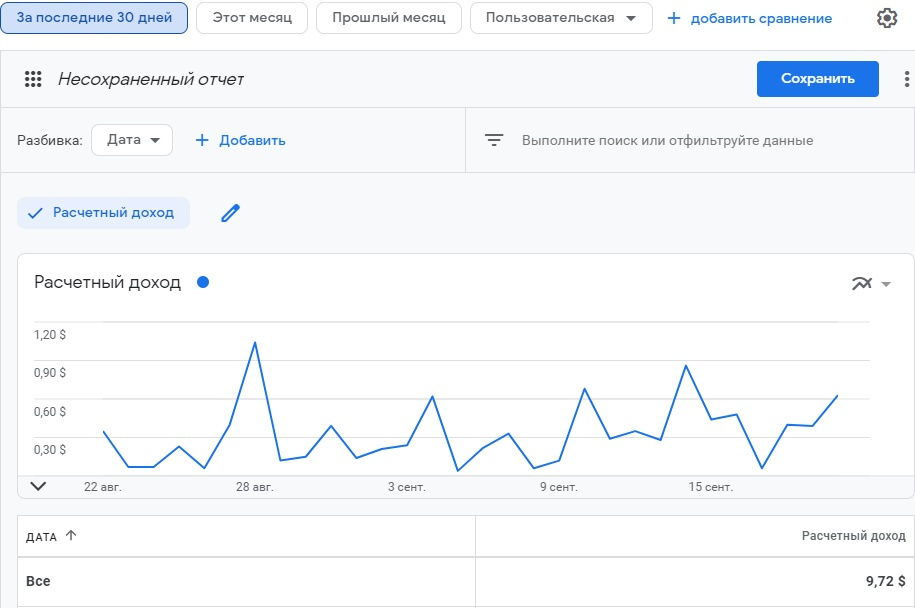Click the Сохранить button
This screenshot has width=915, height=608.
tap(817, 79)
